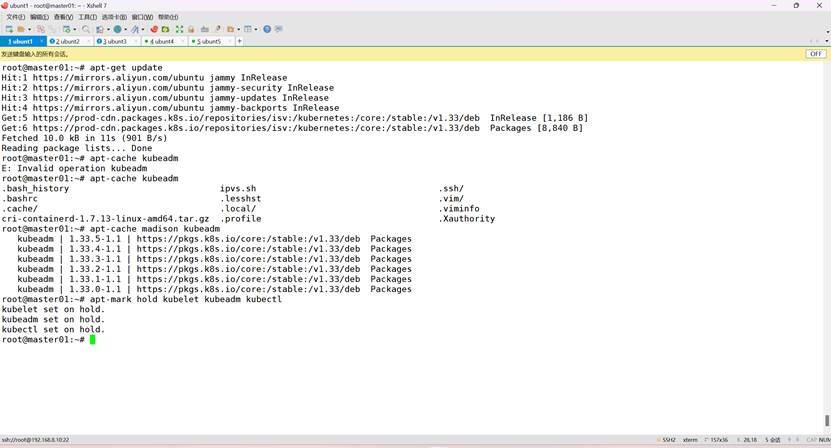Expand the window layout dropdown arrow

click(x=256, y=29)
